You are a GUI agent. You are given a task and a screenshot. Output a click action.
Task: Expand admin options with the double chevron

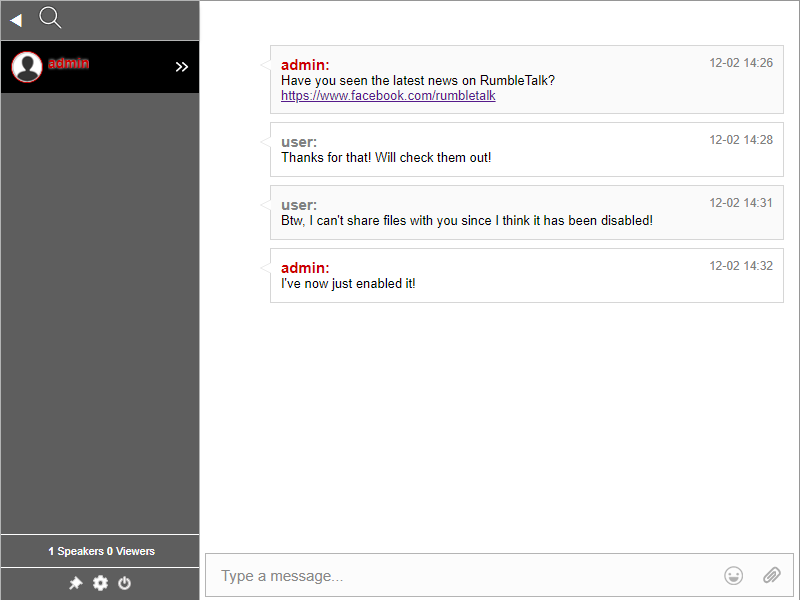(182, 67)
